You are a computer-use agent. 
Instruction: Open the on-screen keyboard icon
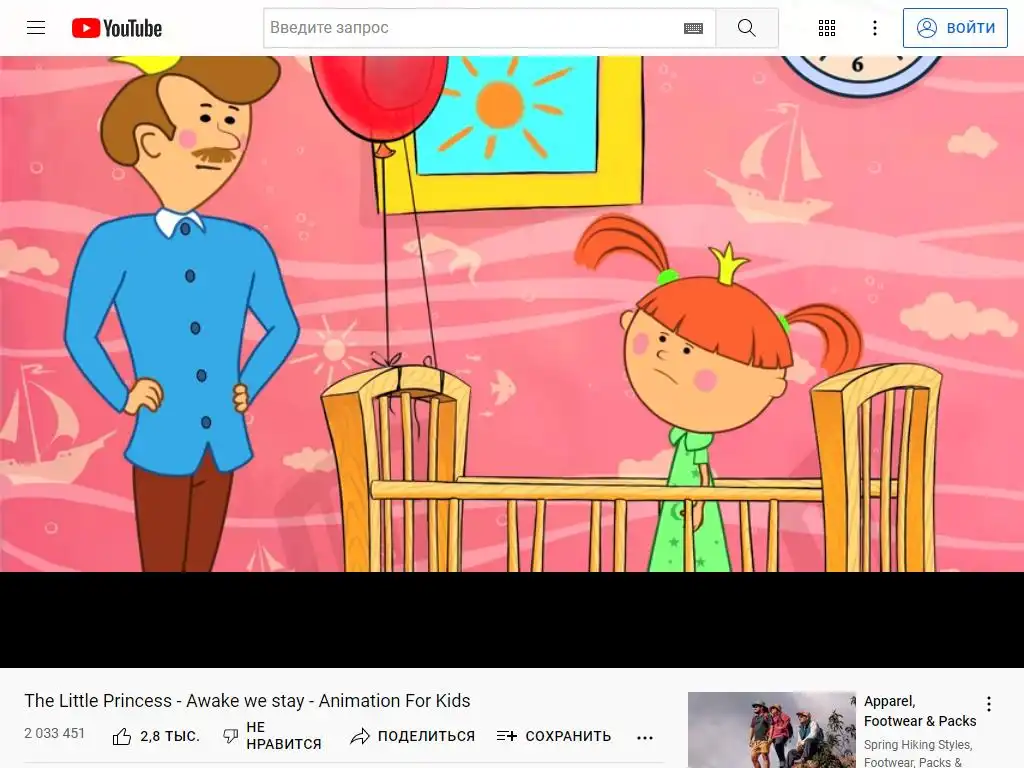pyautogui.click(x=694, y=28)
